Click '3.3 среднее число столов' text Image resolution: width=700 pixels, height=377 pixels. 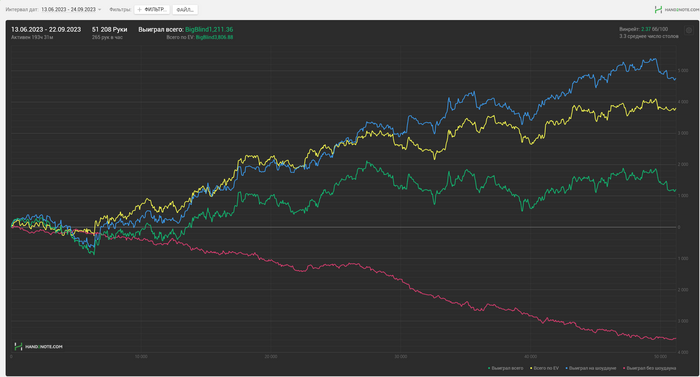pos(649,36)
